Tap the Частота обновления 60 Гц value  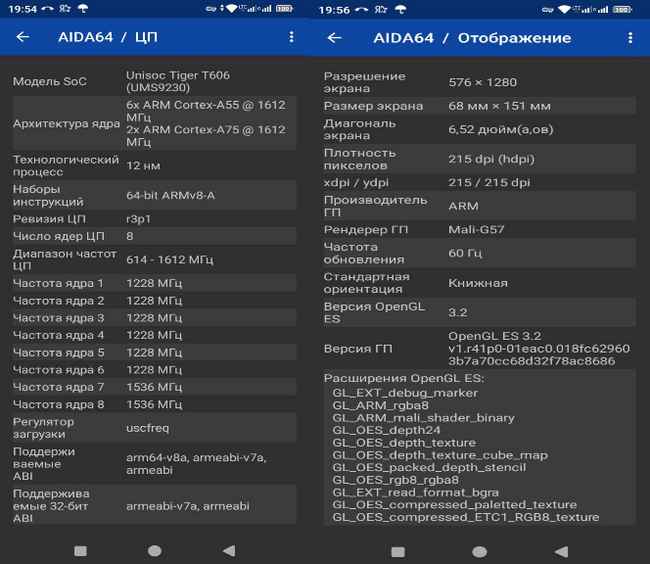(465, 253)
